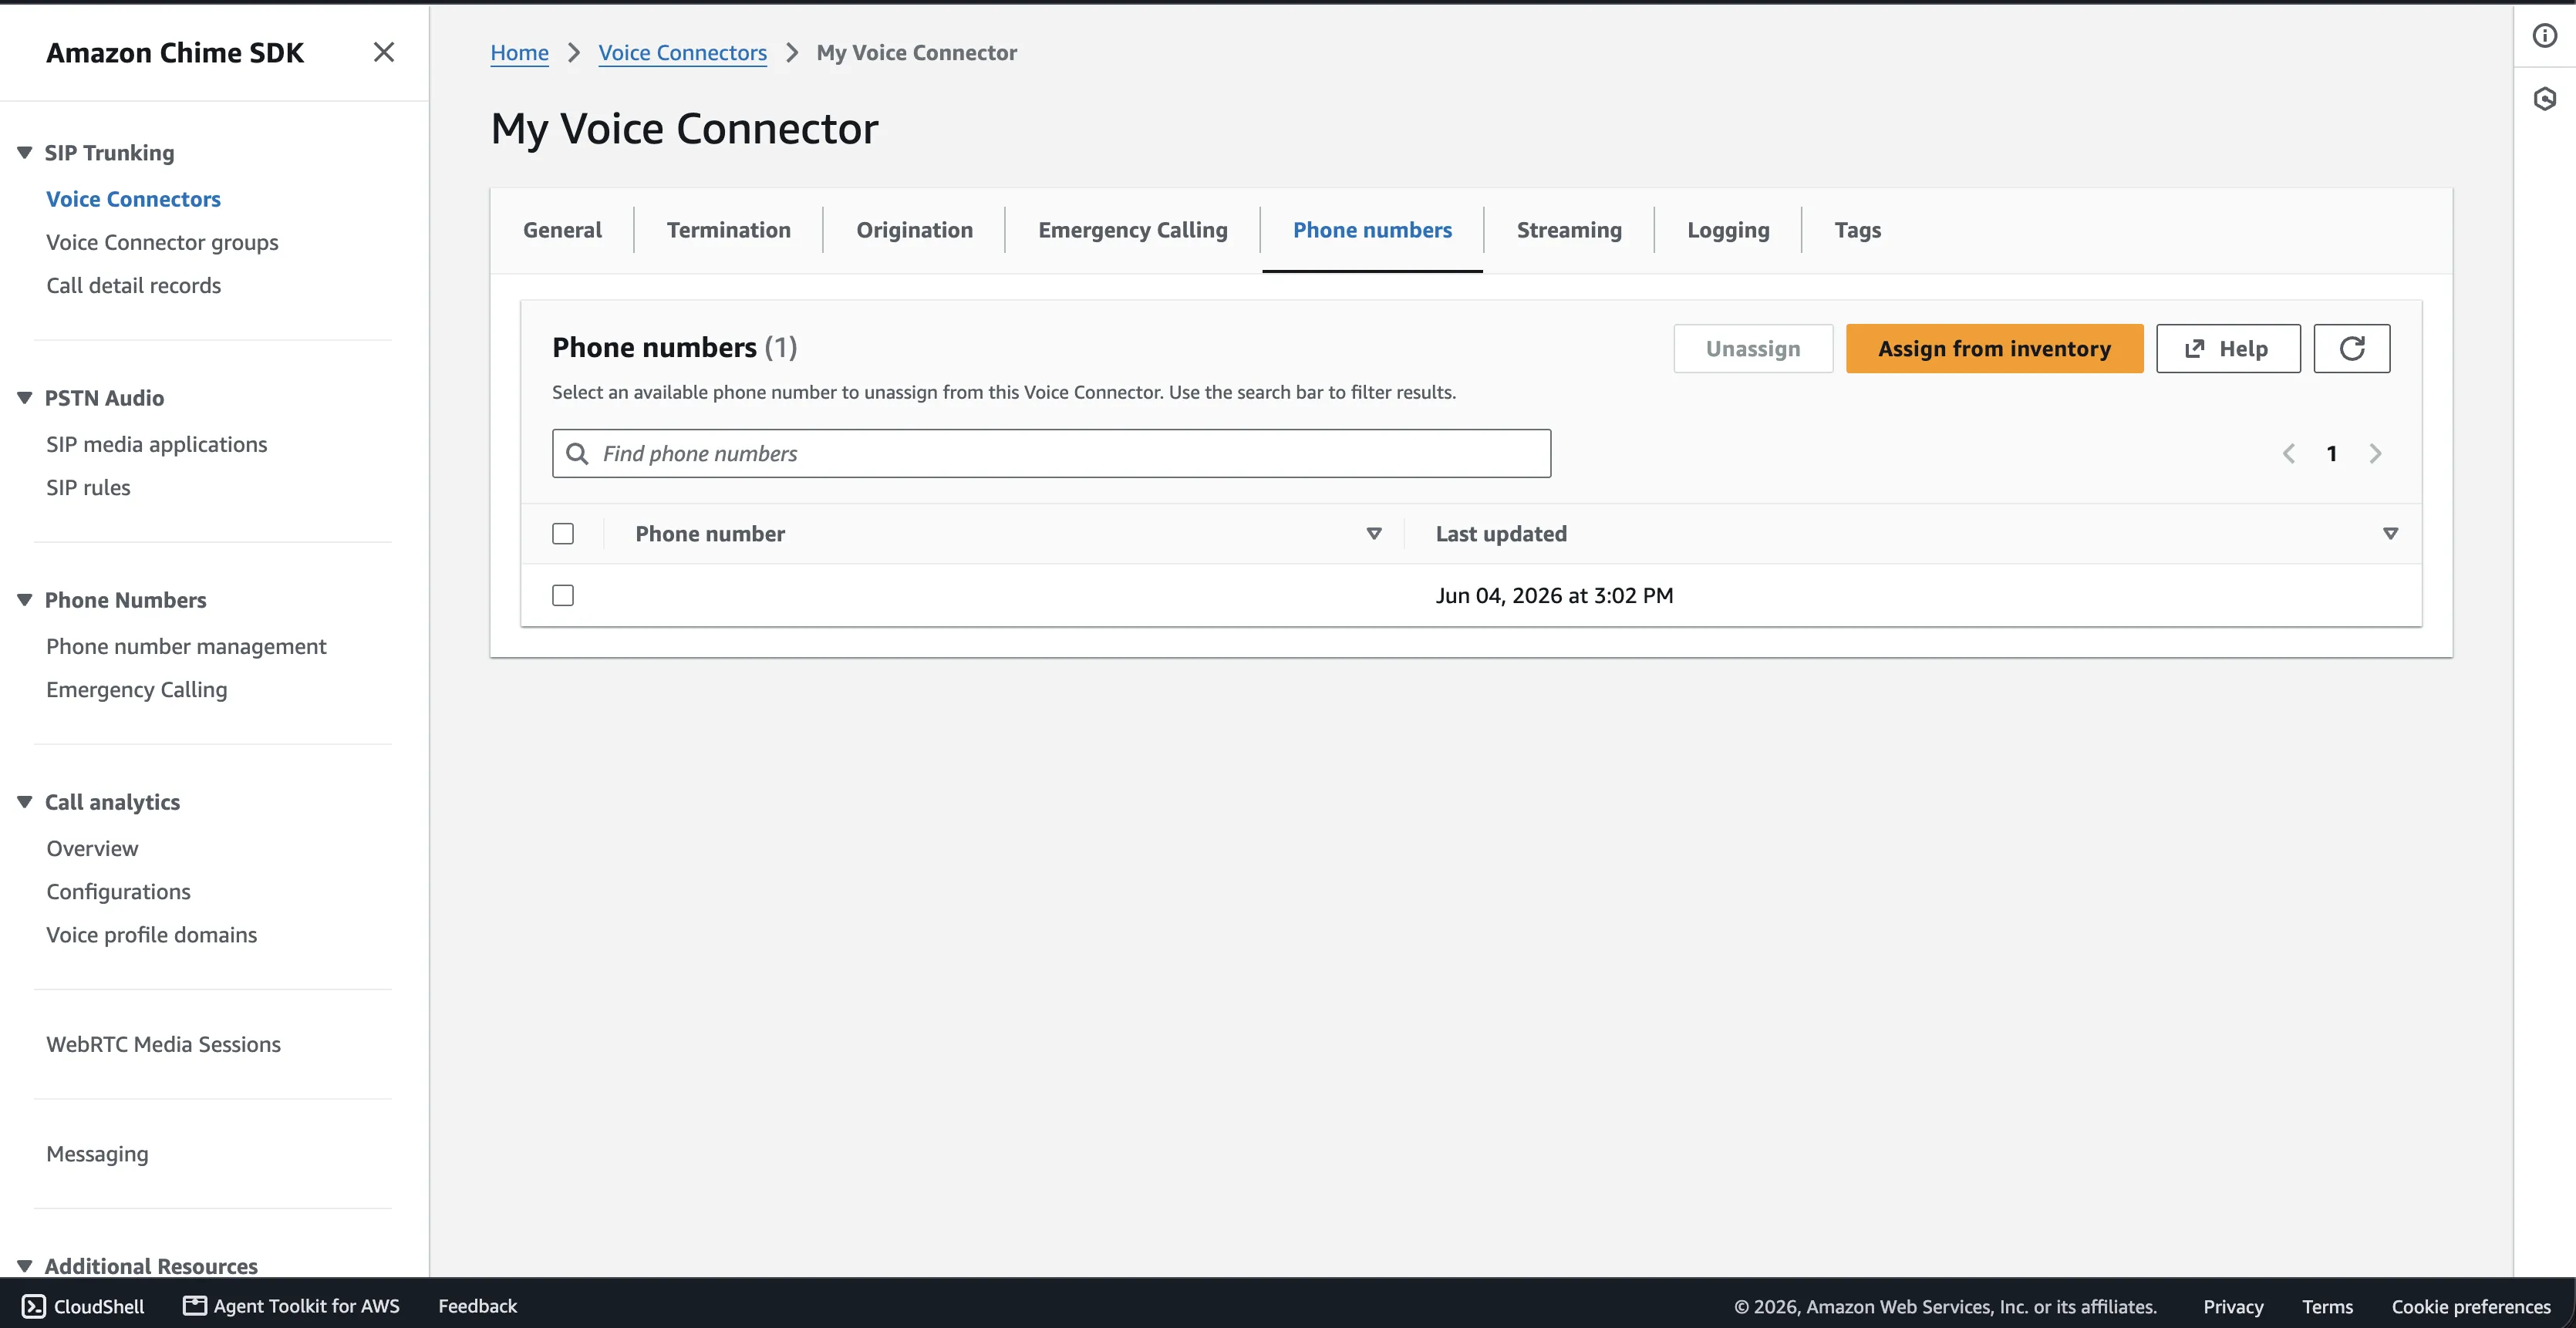Go to Voice Connectors breadcrumb link

point(683,52)
